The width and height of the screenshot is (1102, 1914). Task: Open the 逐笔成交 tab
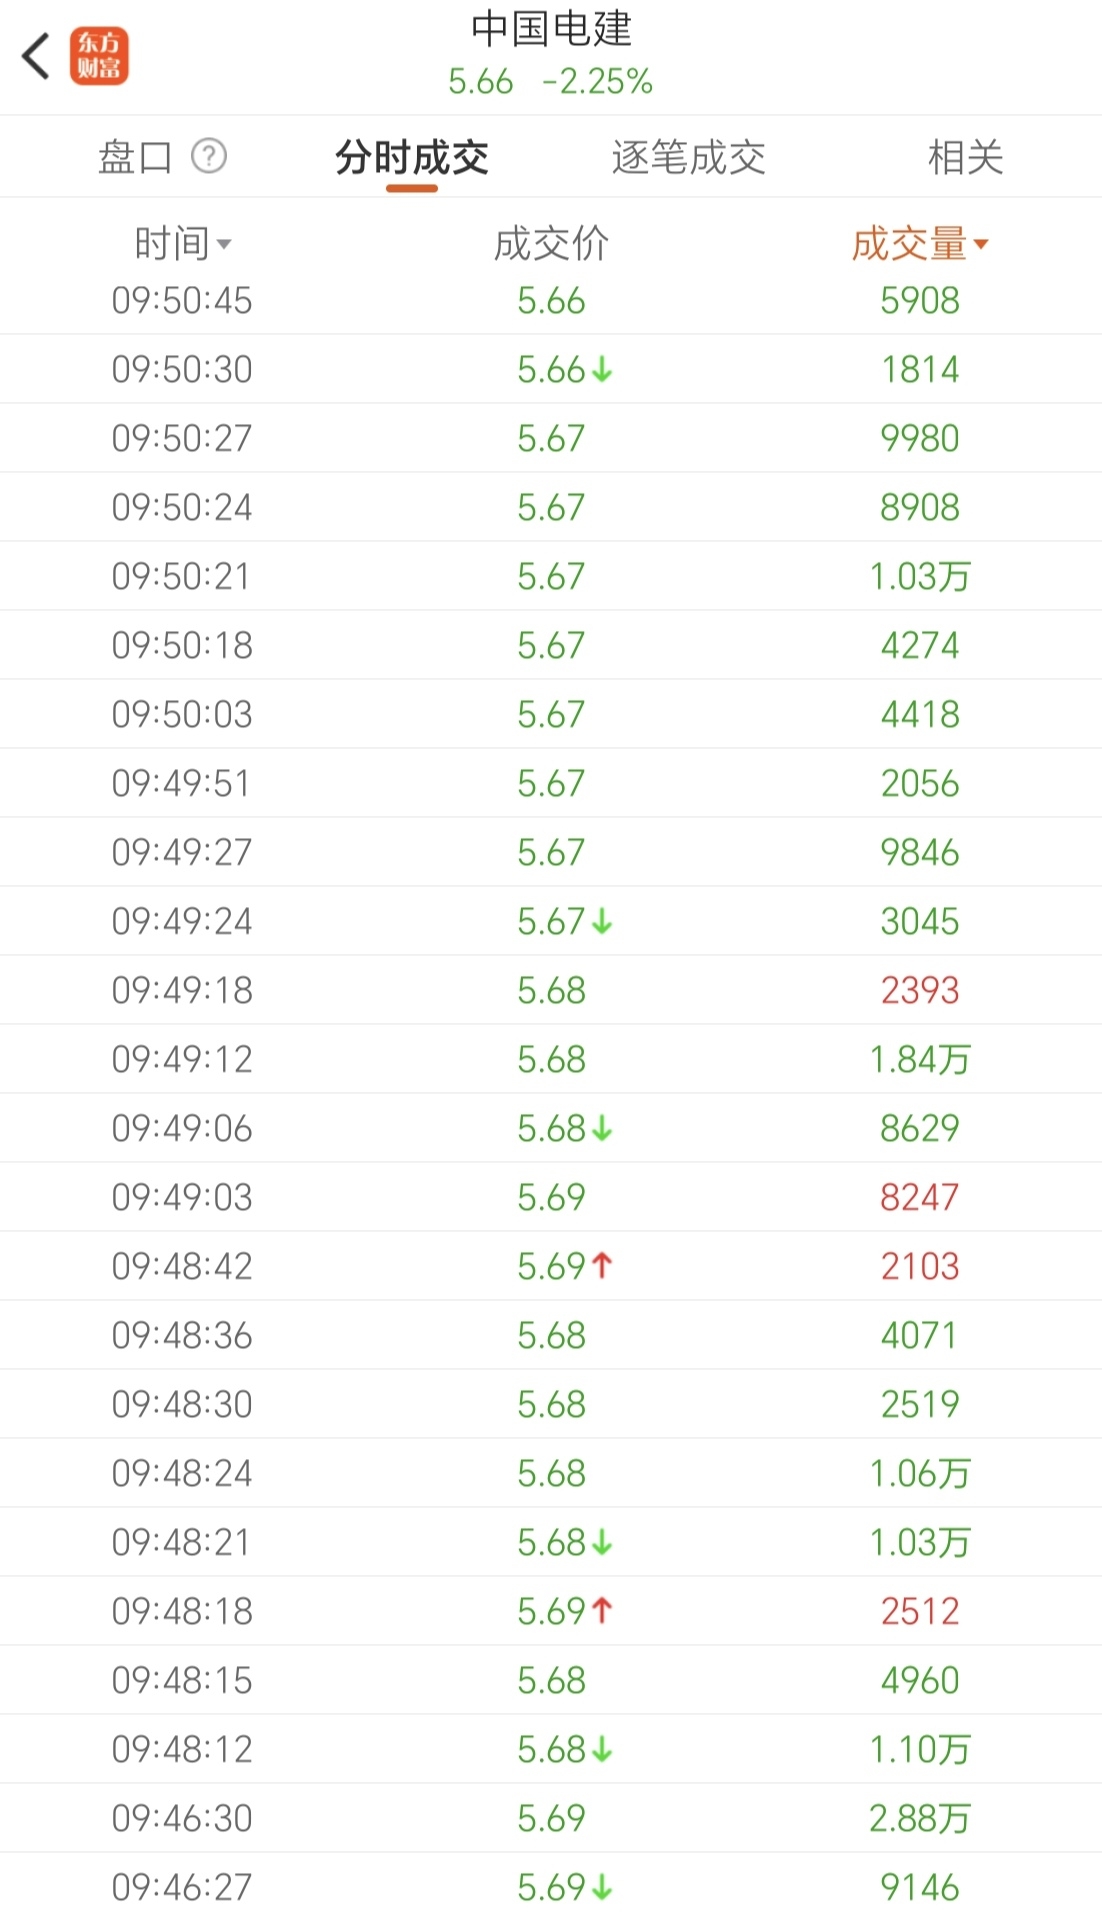pyautogui.click(x=688, y=157)
